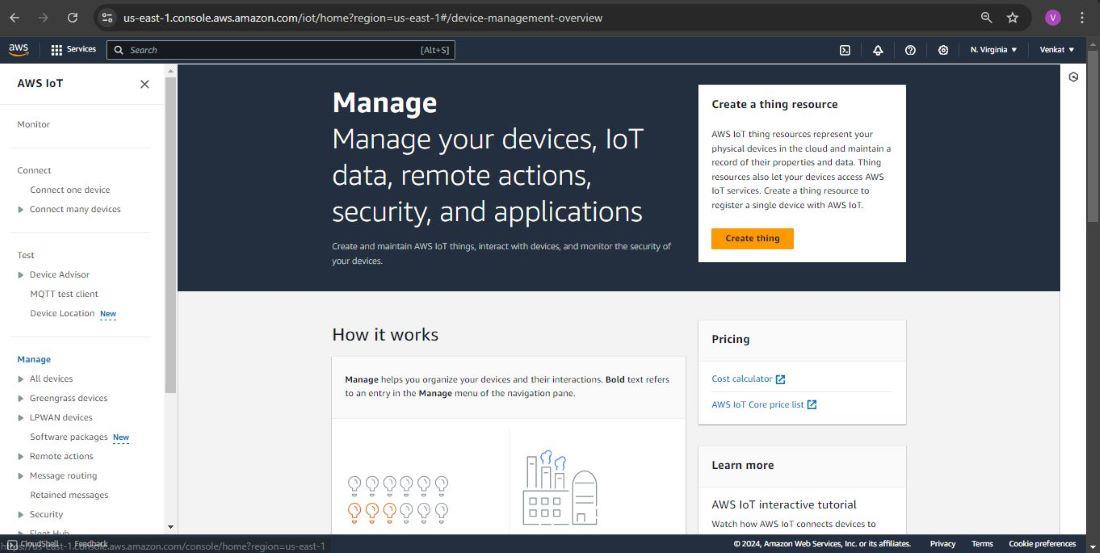
Task: Click the AWS logo
Action: click(18, 49)
